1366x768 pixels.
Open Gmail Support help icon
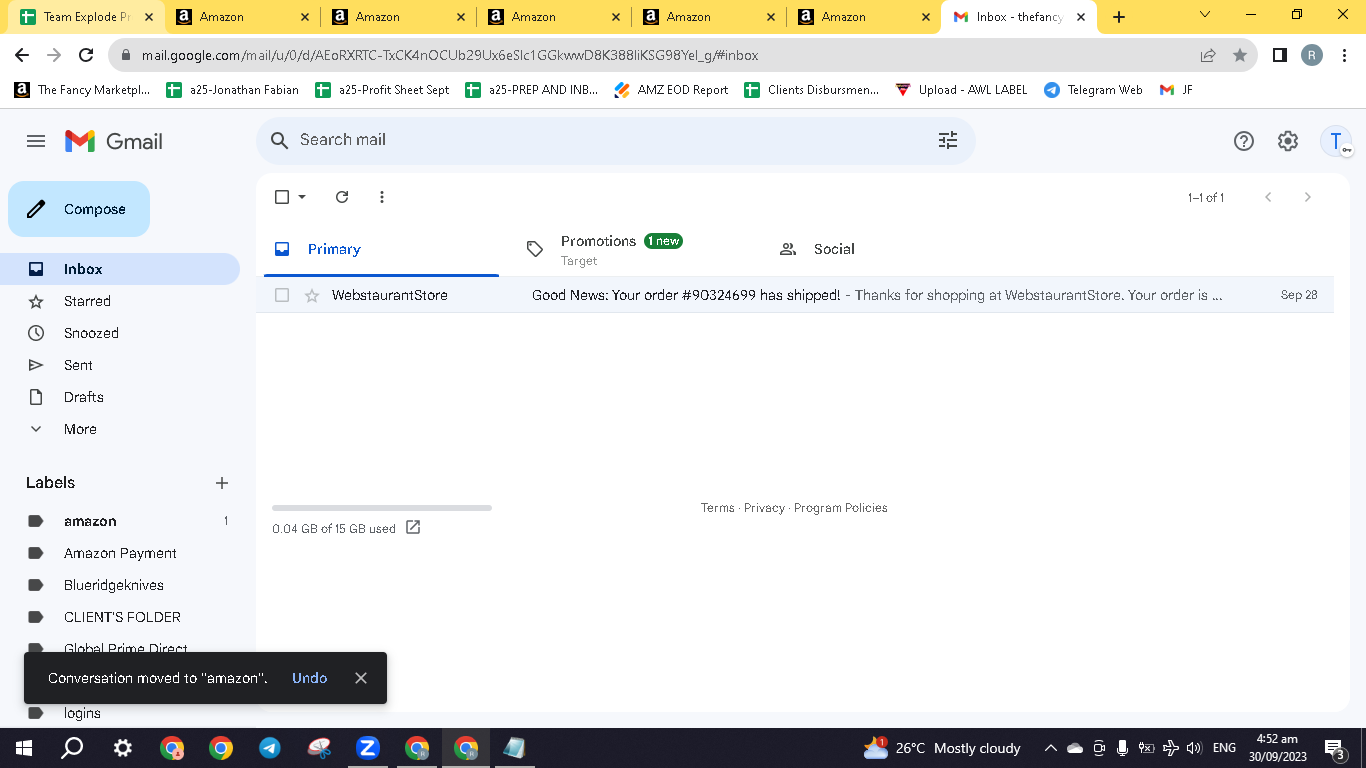(1244, 141)
